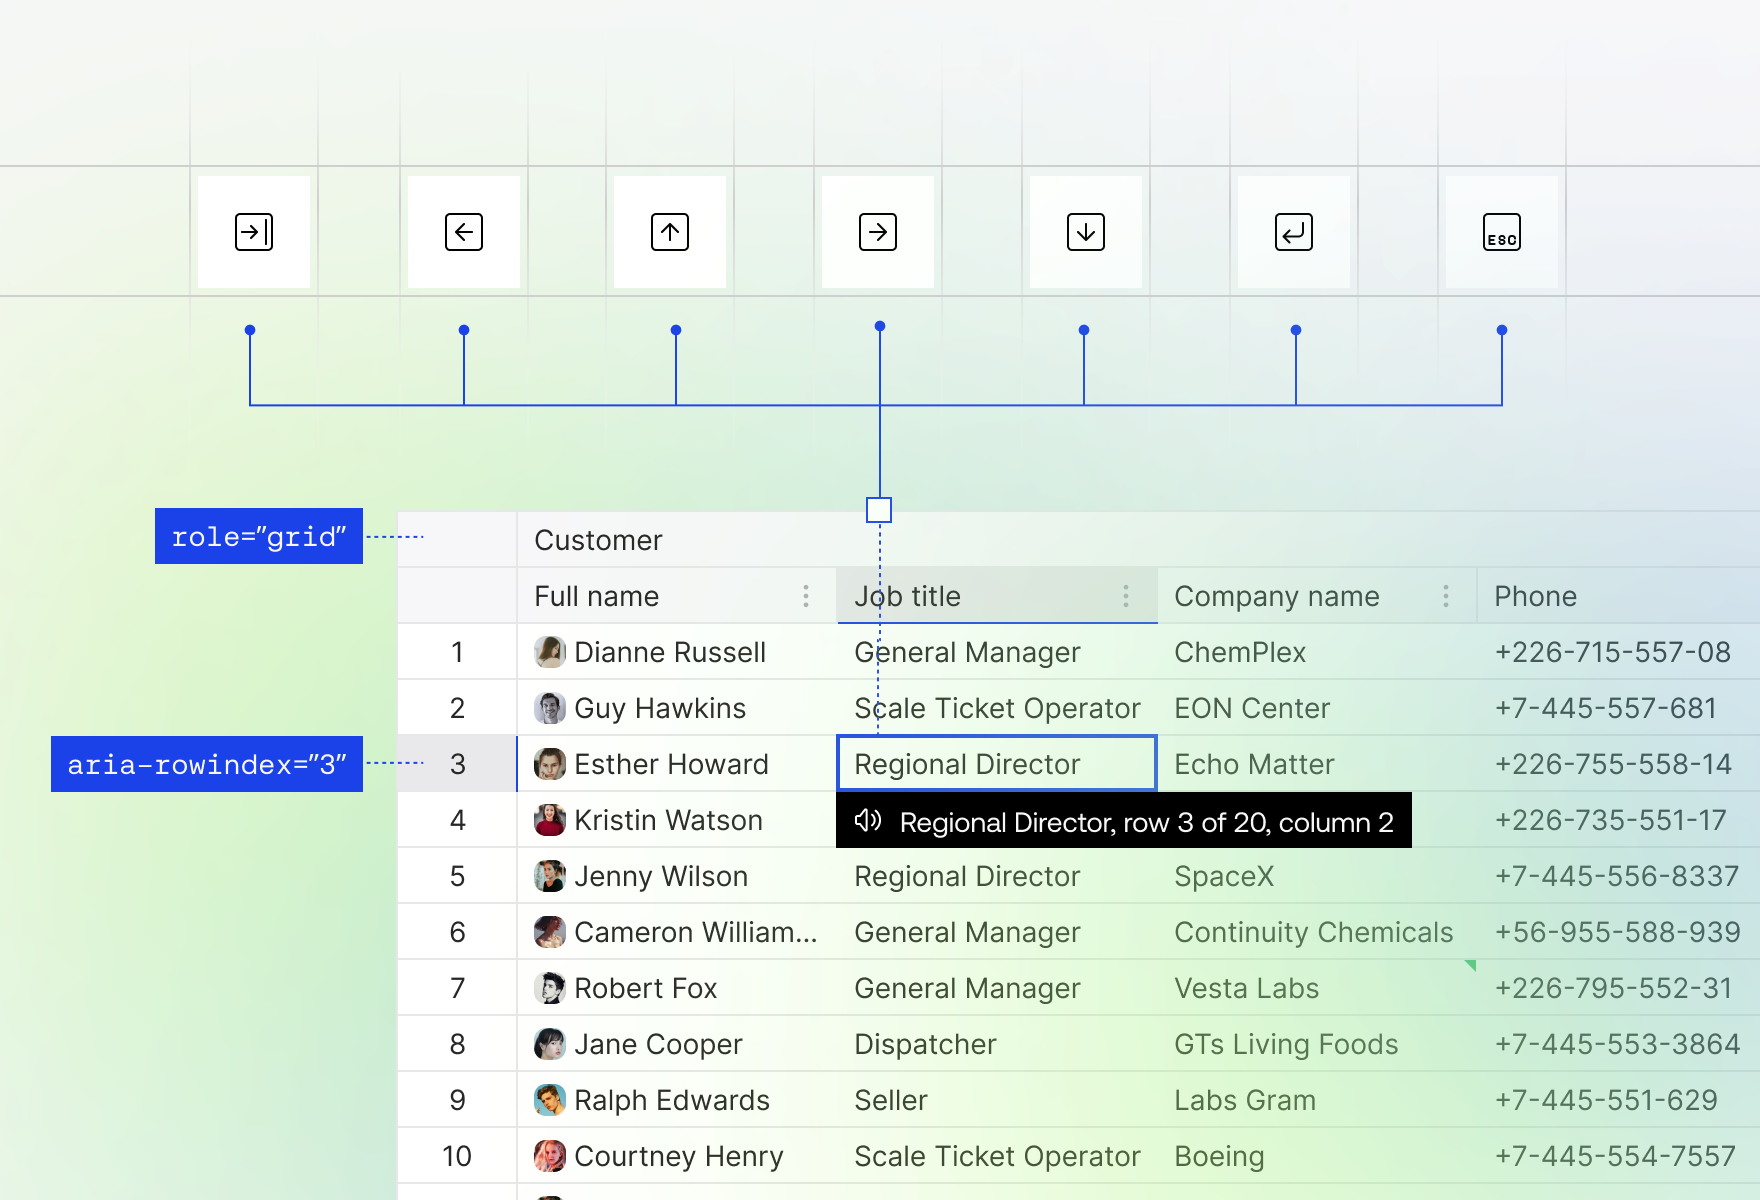Viewport: 1760px width, 1200px height.
Task: Click the Kristin Watson name cell
Action: 677,820
